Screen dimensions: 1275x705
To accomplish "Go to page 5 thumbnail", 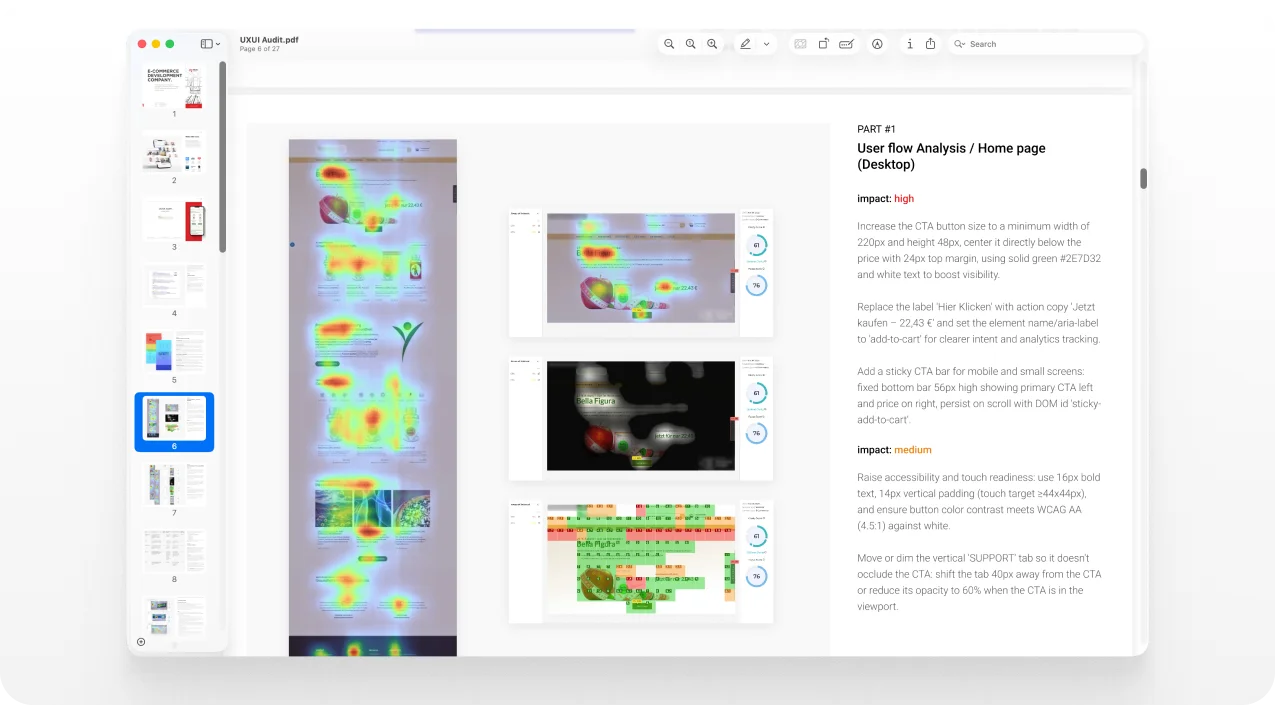I will coord(174,352).
